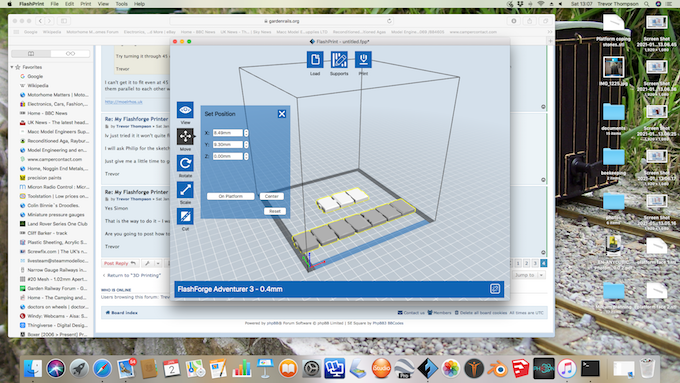Adjust the Z position stepper arrows
Screen dimensions: 680x383
(x=246, y=156)
